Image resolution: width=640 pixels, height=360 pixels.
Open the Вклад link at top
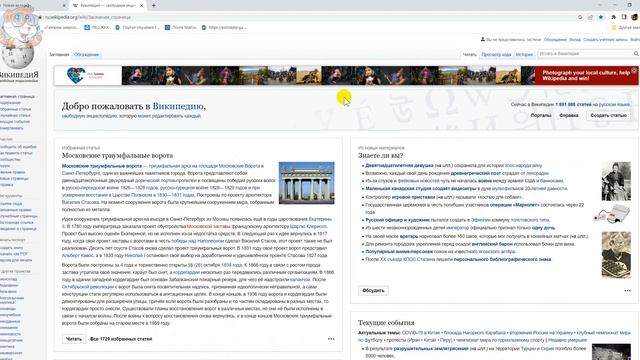point(575,40)
